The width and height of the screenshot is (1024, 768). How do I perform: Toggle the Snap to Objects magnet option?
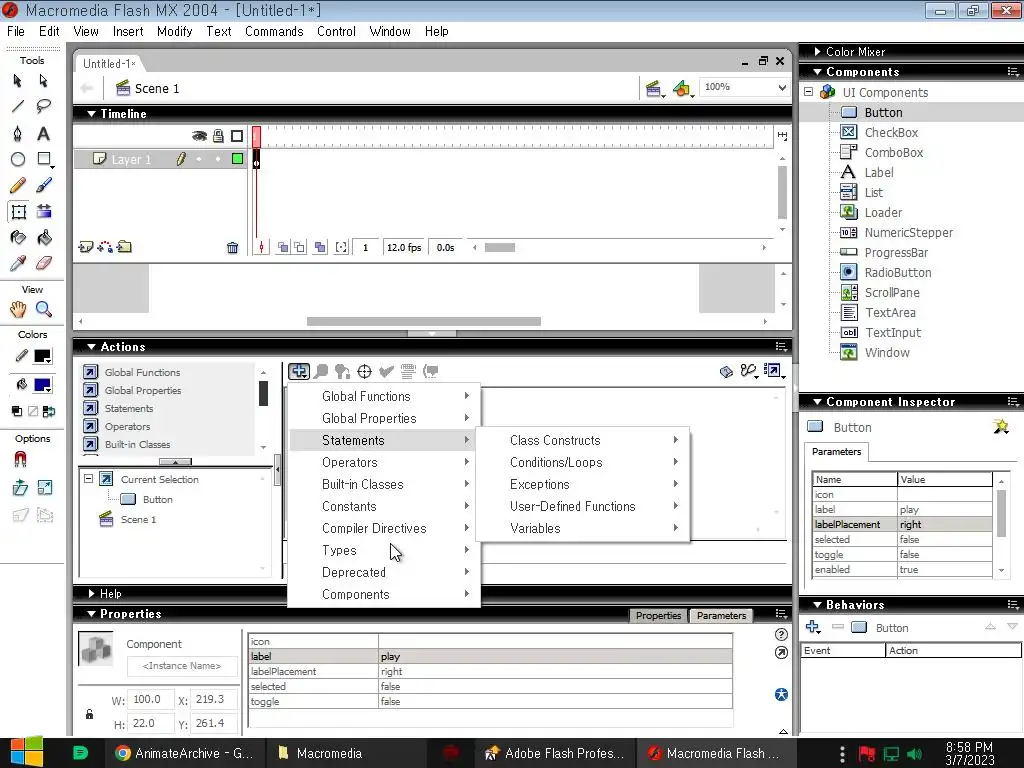pos(20,460)
